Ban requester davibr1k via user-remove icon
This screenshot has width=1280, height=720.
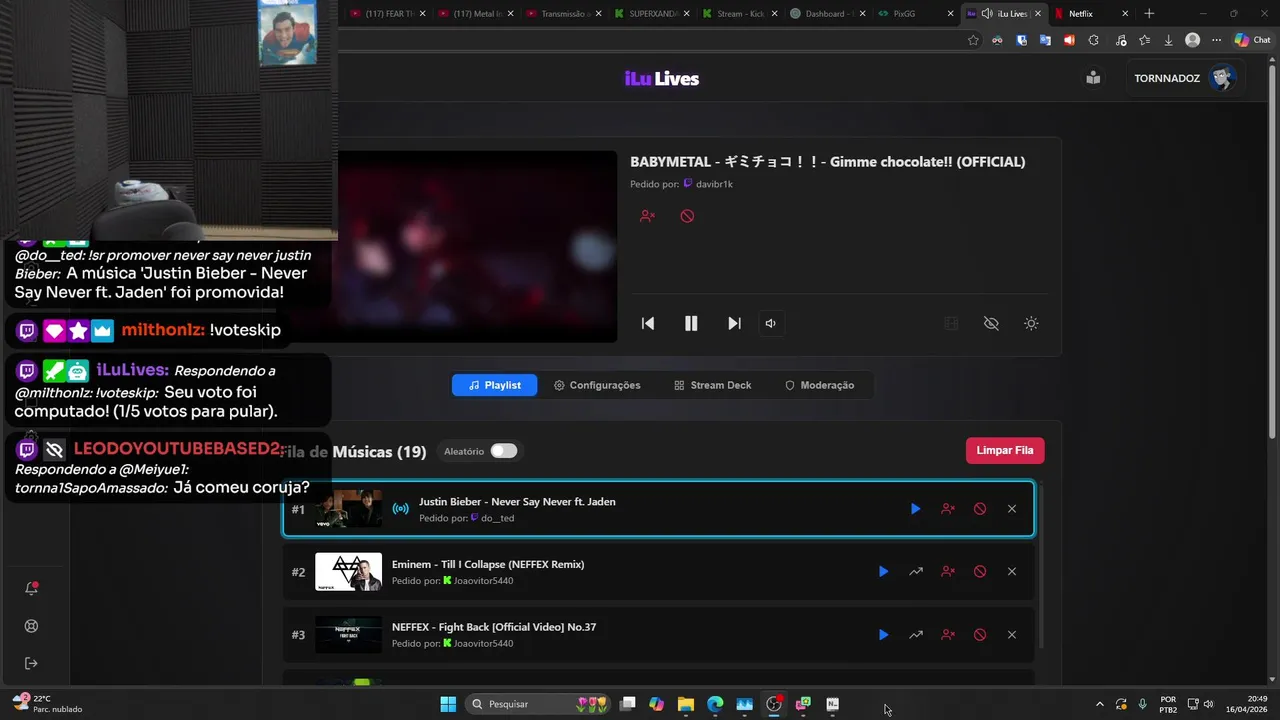(647, 216)
